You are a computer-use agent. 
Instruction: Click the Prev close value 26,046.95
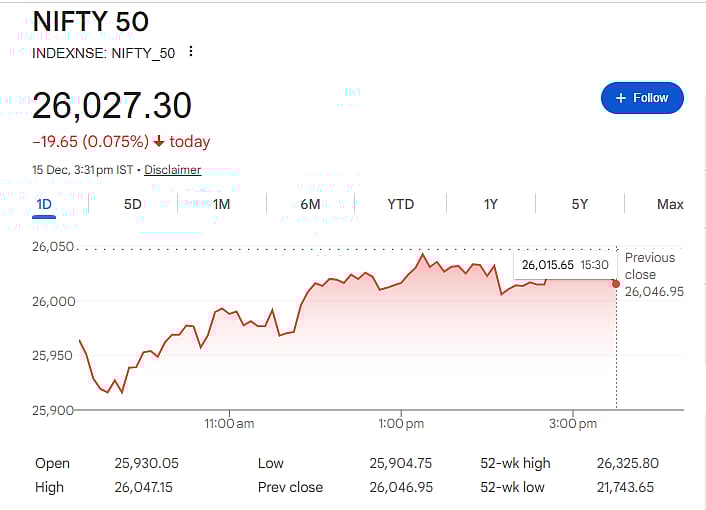click(400, 487)
